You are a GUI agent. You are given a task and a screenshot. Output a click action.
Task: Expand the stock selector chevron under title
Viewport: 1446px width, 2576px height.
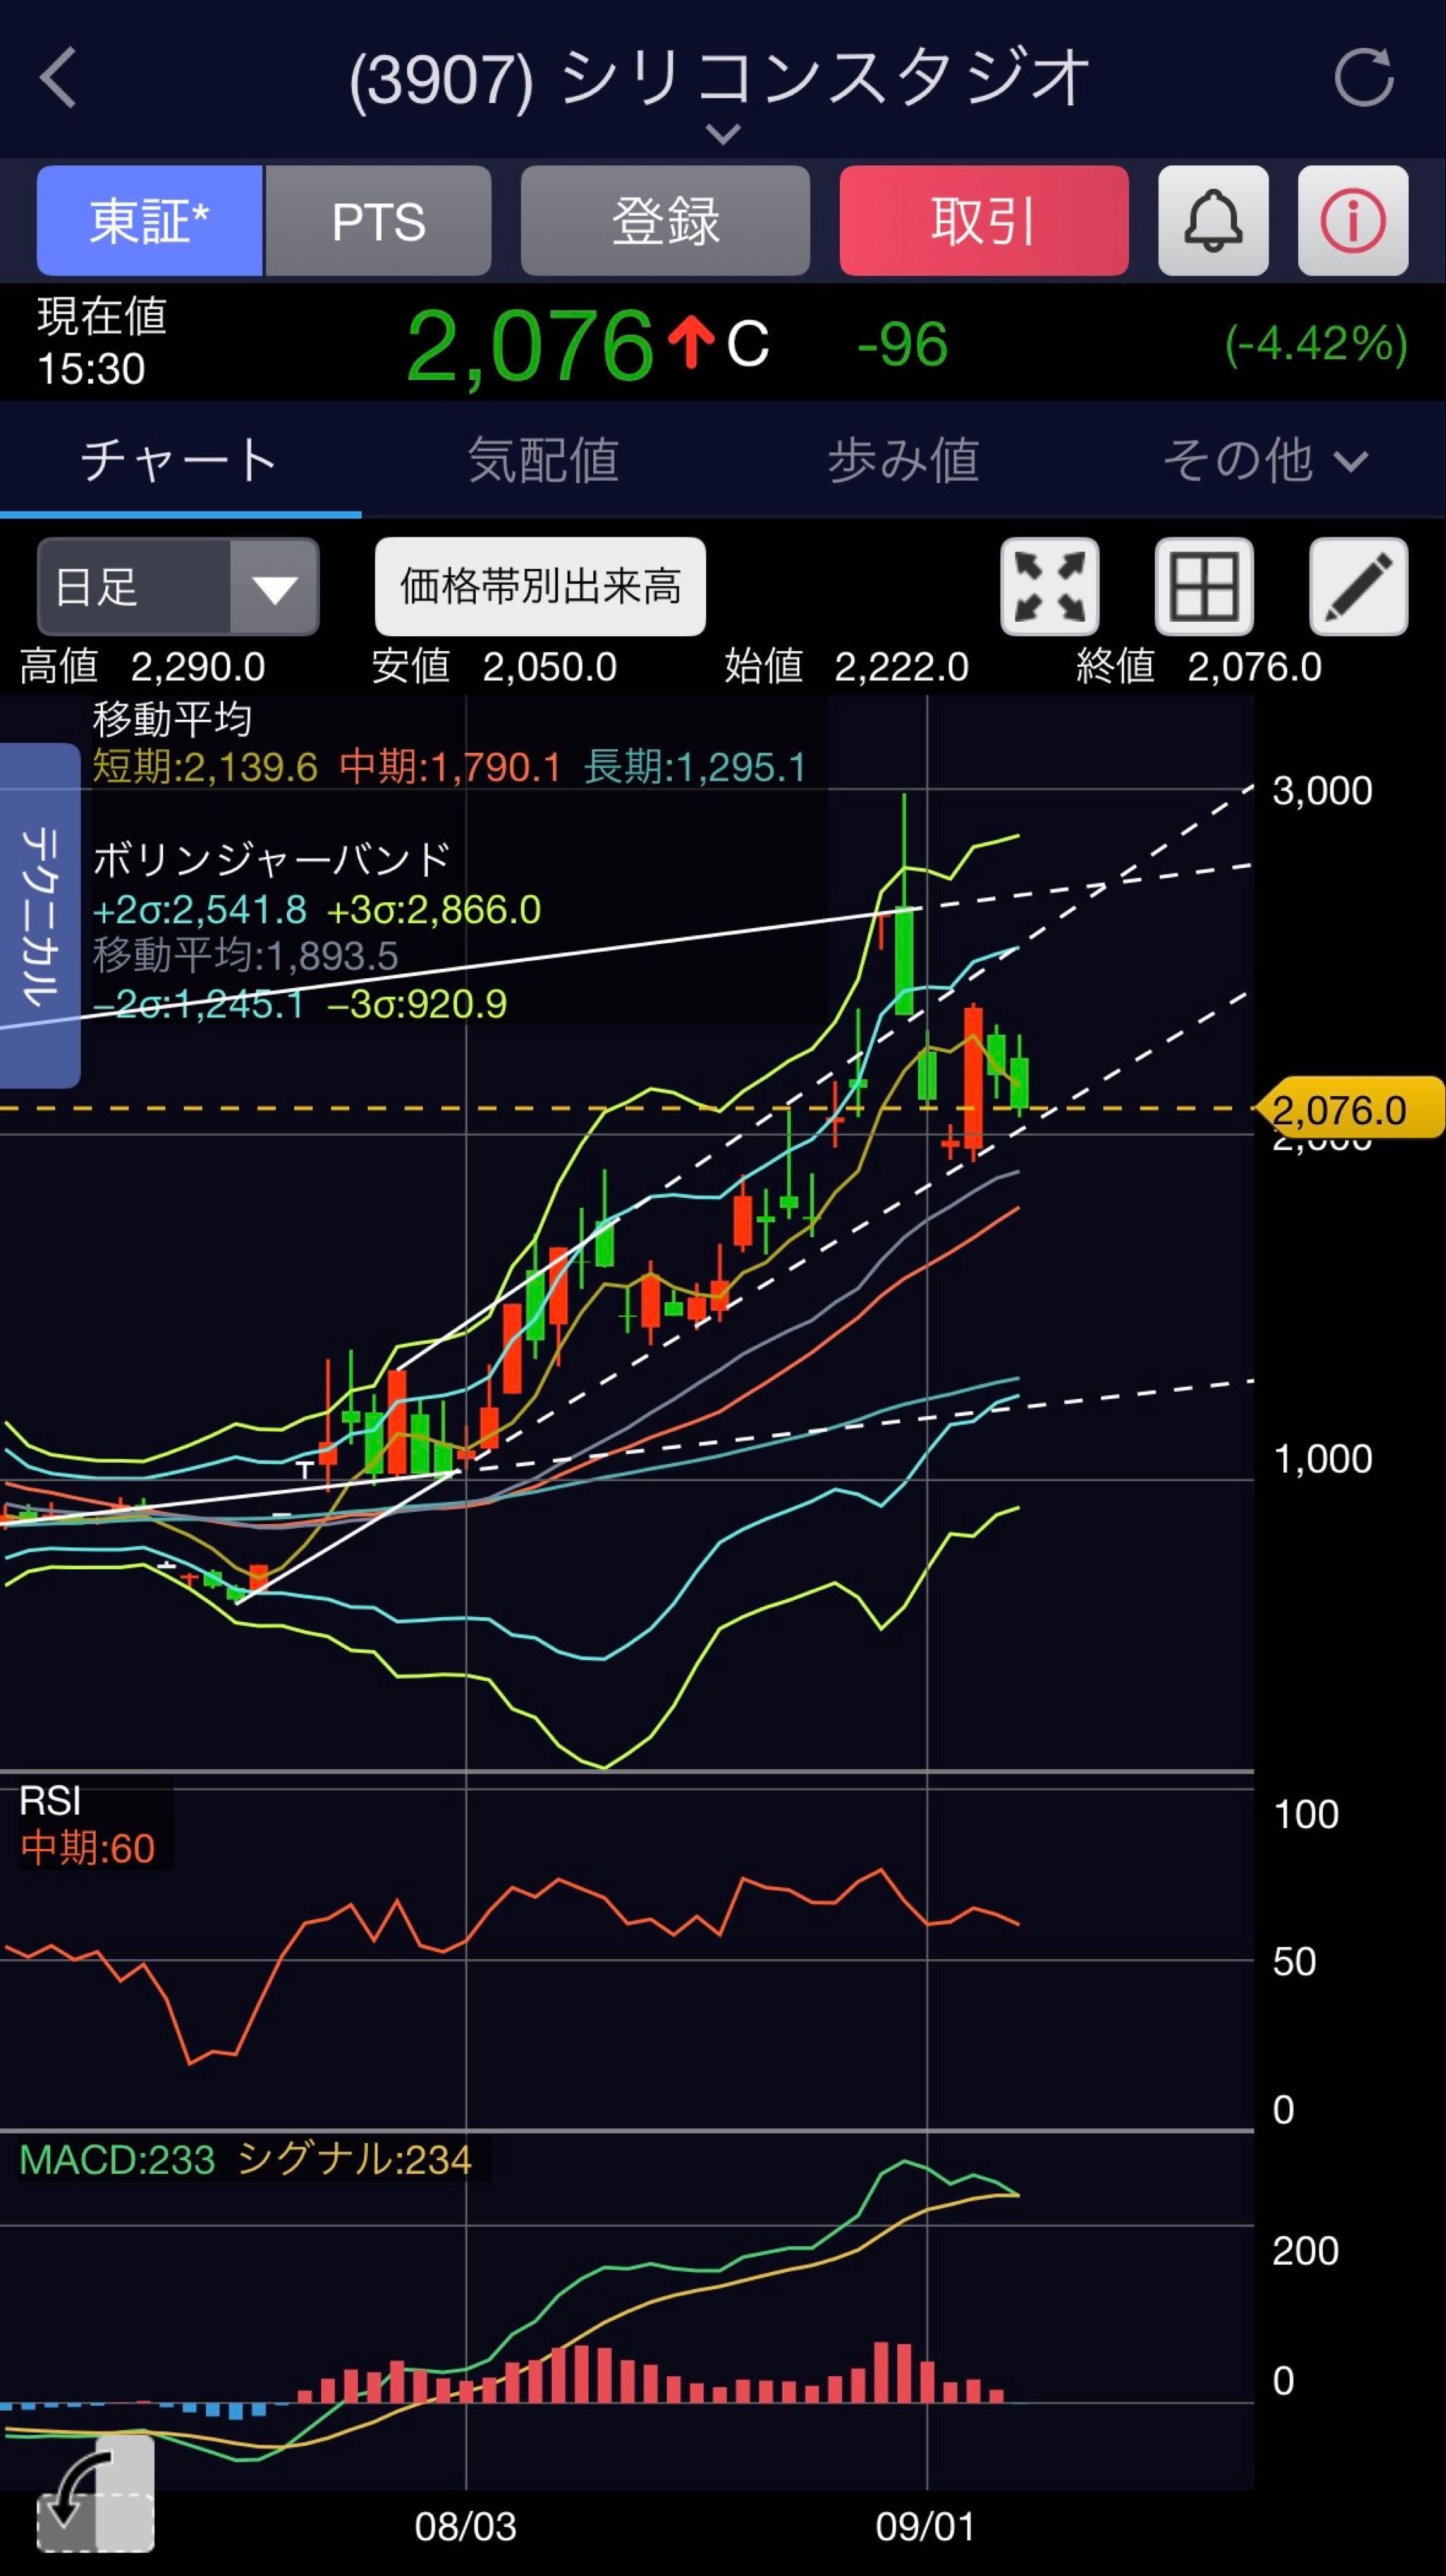(x=723, y=133)
